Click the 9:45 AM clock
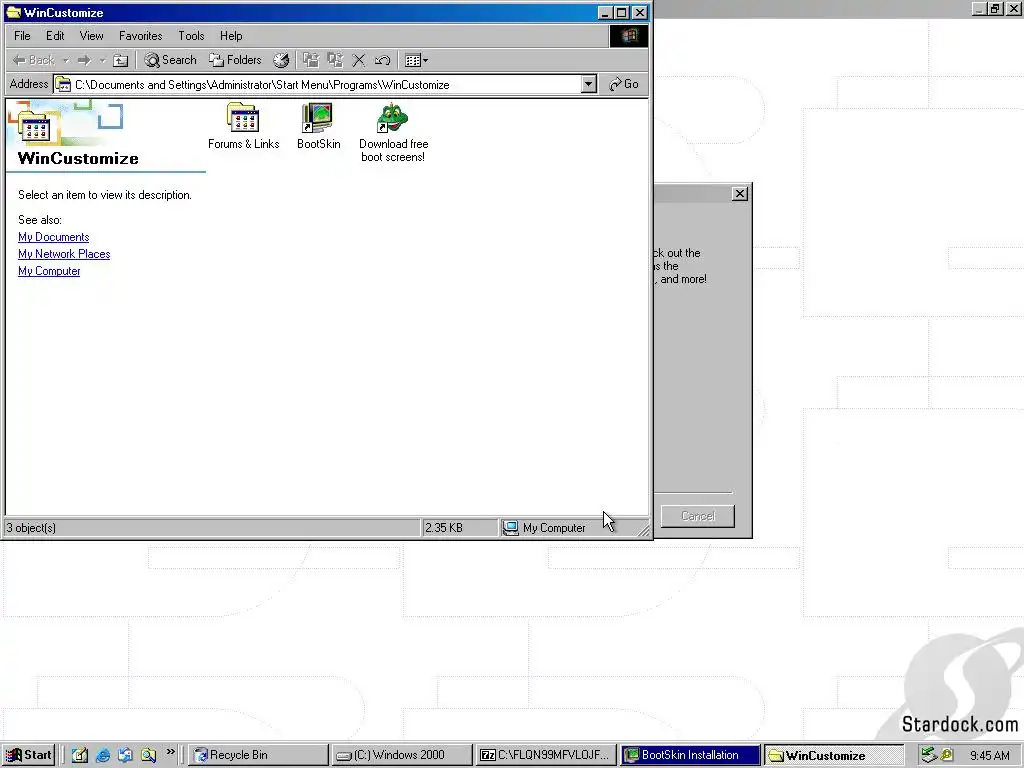 [x=989, y=756]
